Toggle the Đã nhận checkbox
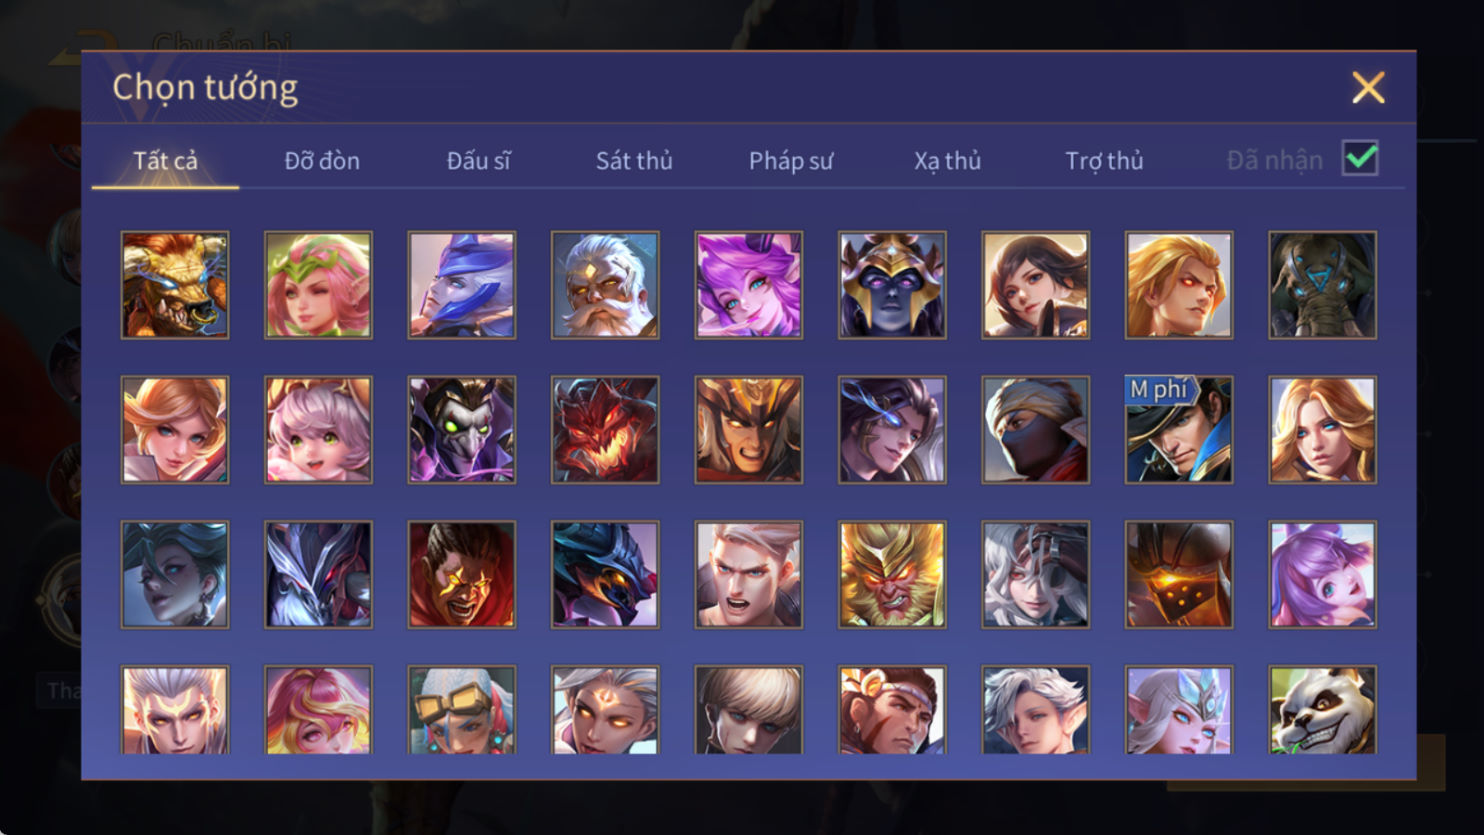This screenshot has height=835, width=1484. [x=1360, y=158]
